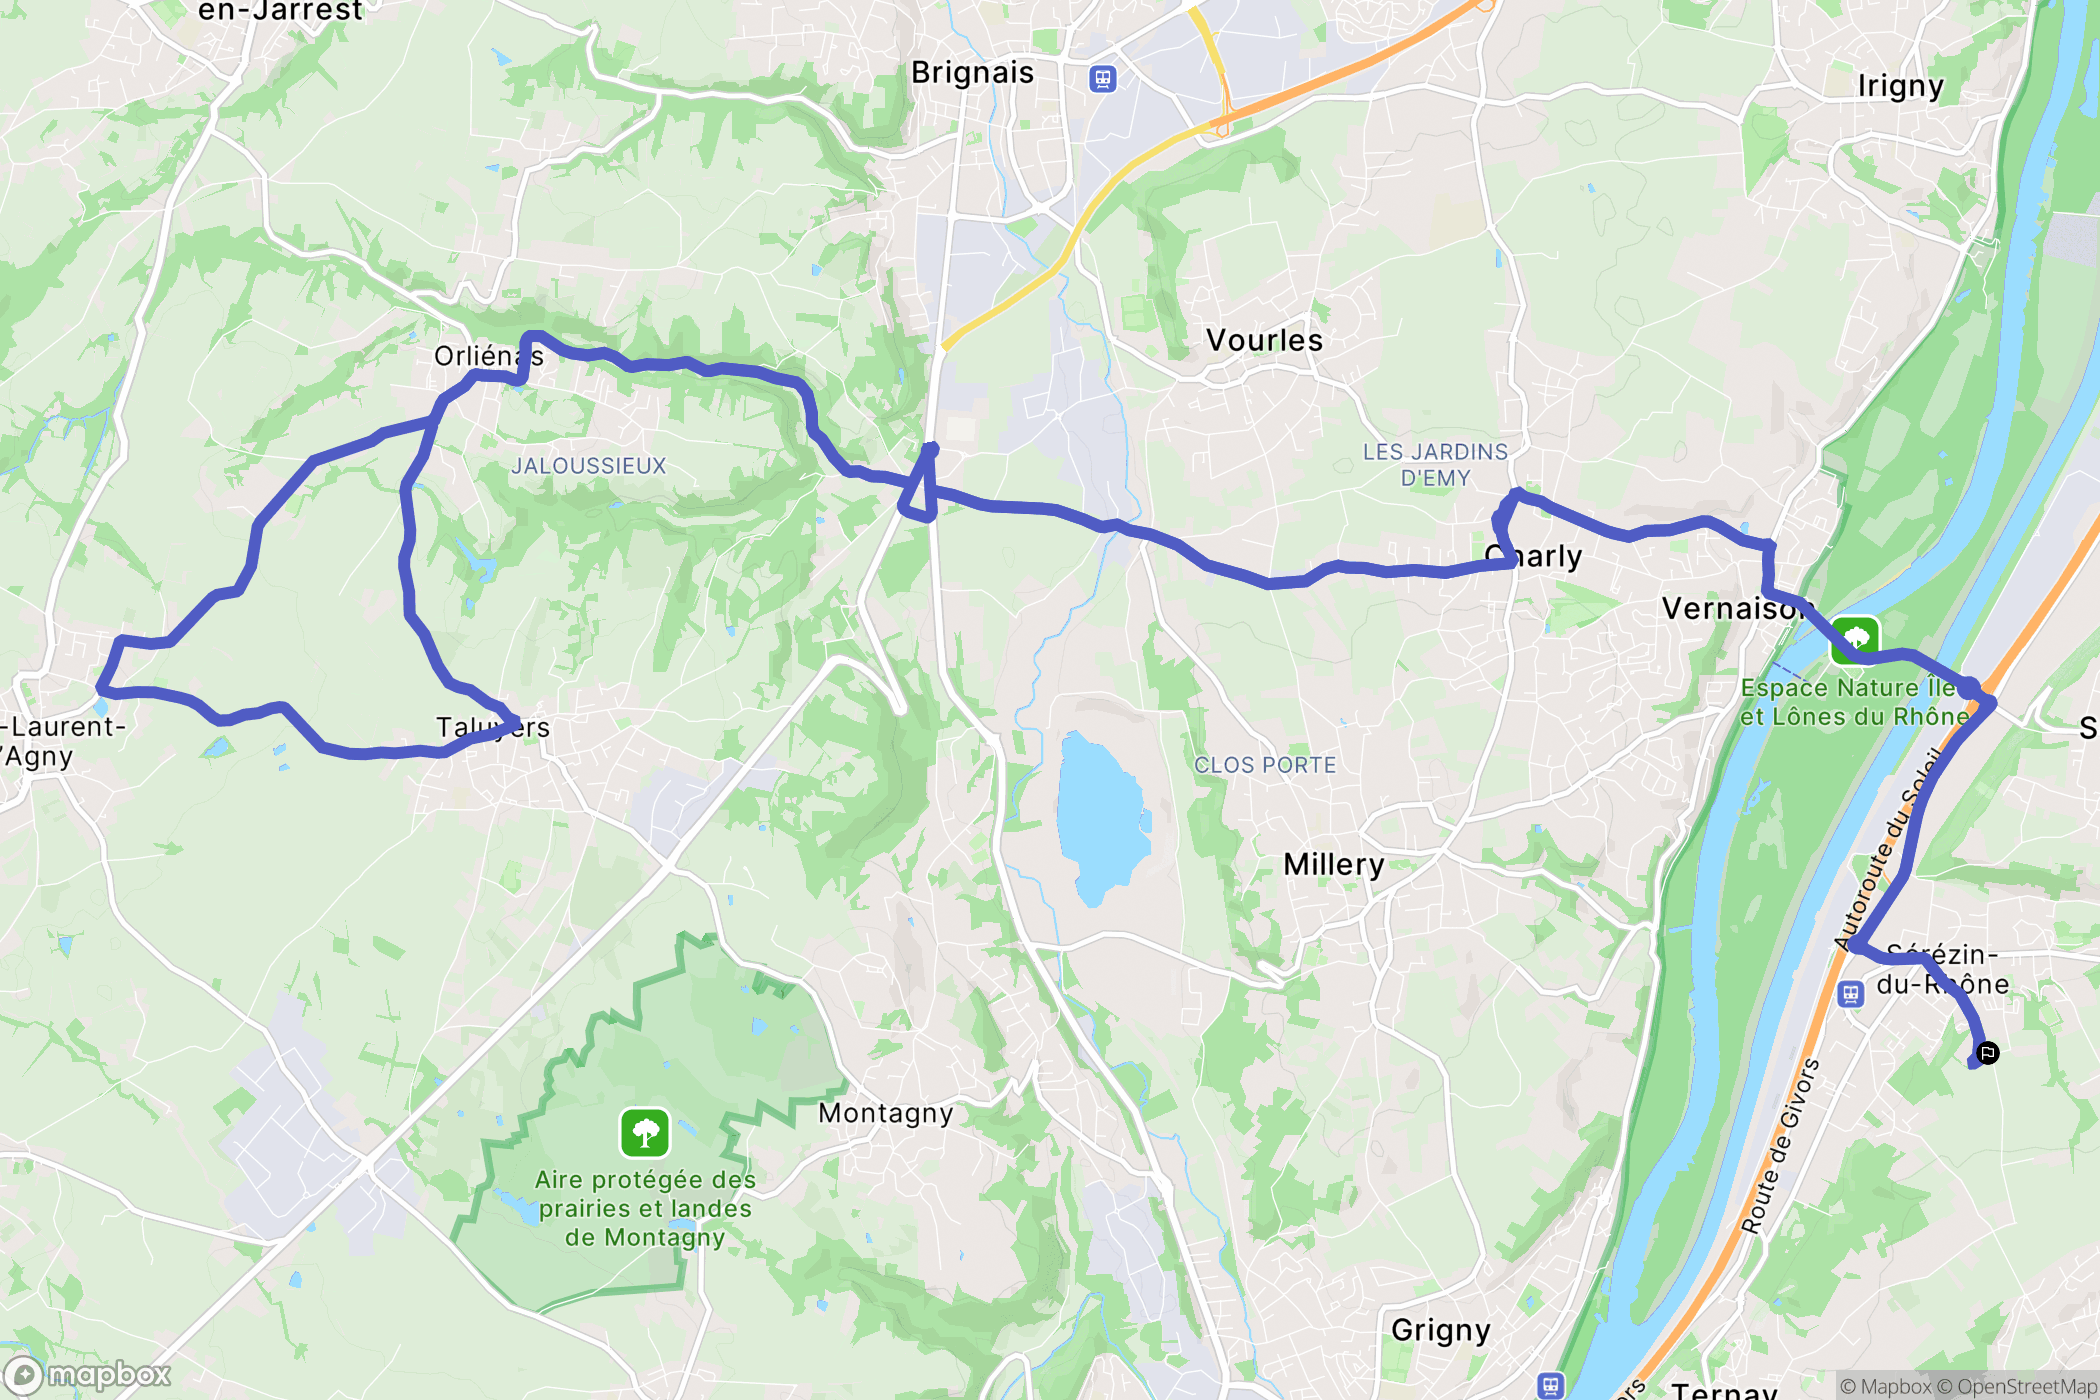The height and width of the screenshot is (1400, 2100).
Task: Click the Irigny town label
Action: coord(1901,86)
